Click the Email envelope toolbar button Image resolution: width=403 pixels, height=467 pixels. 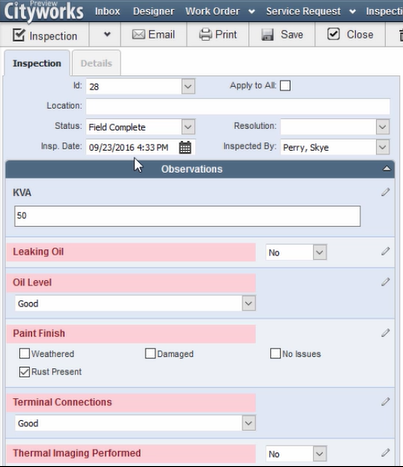pyautogui.click(x=154, y=34)
